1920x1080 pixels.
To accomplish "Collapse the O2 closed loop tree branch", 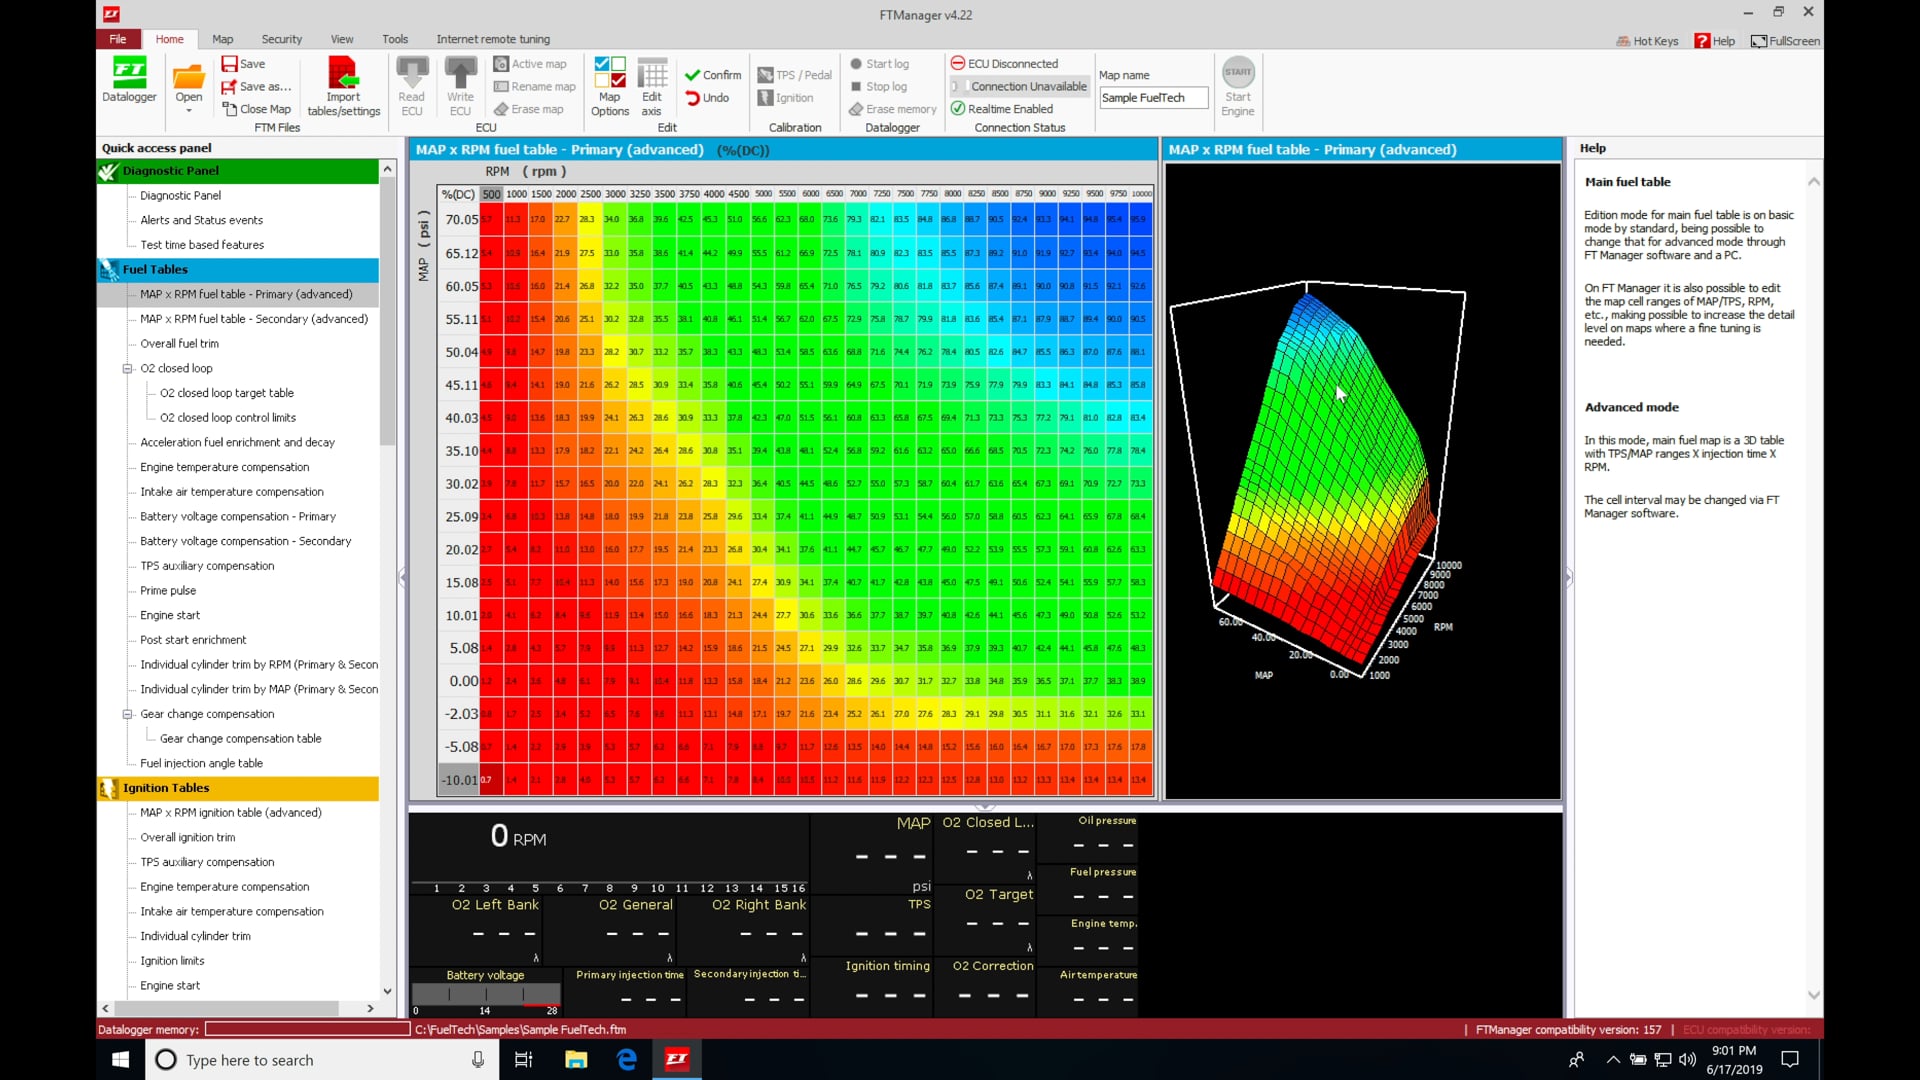I will (x=128, y=368).
